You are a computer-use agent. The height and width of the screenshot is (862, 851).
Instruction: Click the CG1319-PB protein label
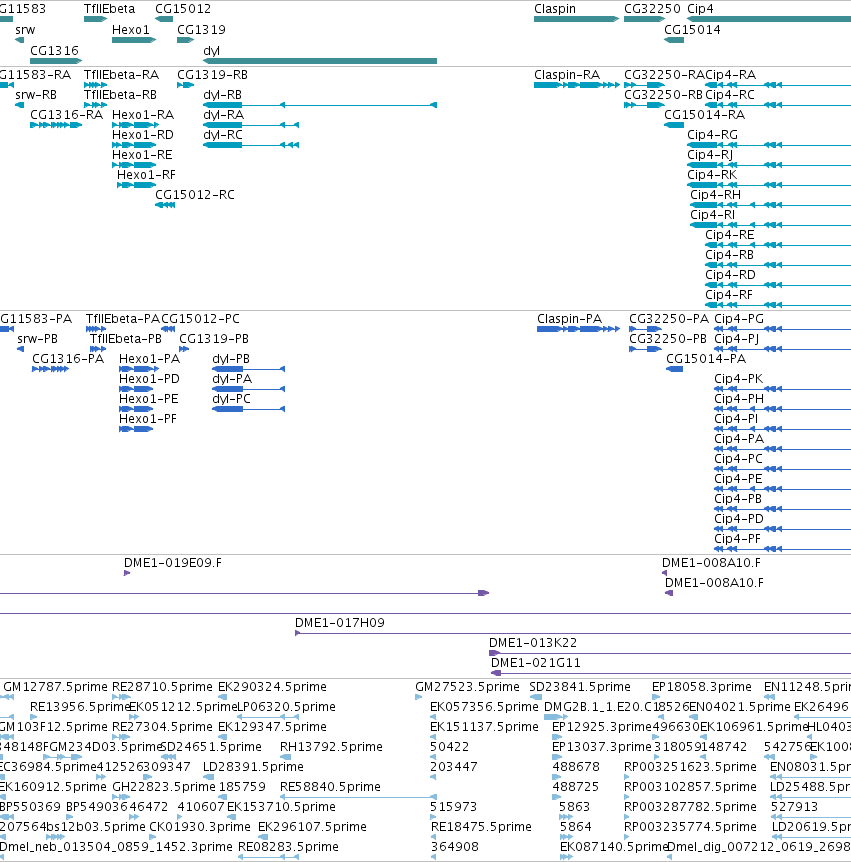[214, 339]
